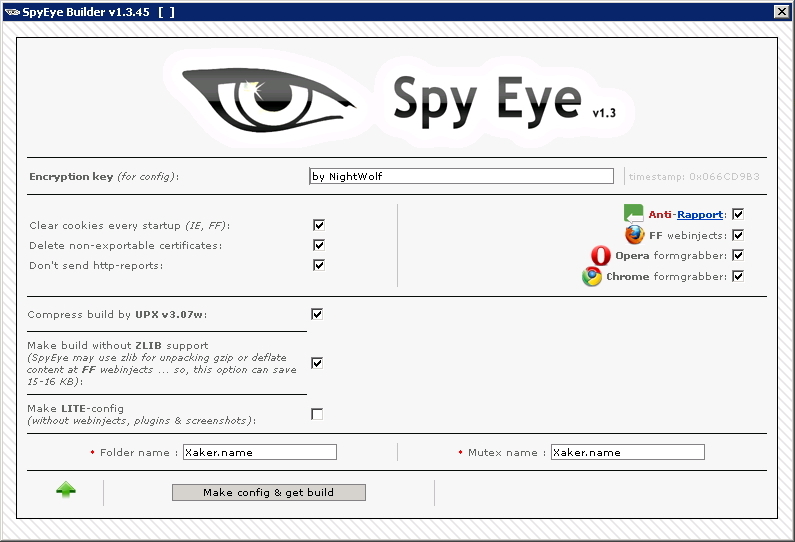Click the SpyEye eye icon in title bar
The height and width of the screenshot is (542, 795).
click(x=12, y=12)
